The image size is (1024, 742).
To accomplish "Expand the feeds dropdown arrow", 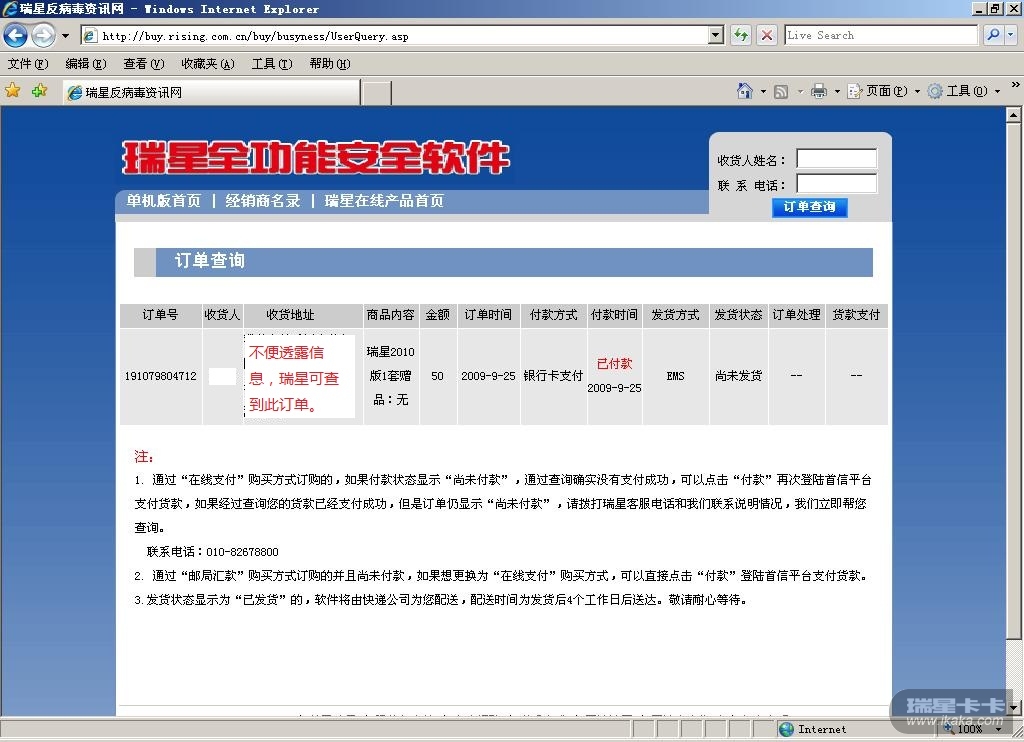I will [x=800, y=91].
